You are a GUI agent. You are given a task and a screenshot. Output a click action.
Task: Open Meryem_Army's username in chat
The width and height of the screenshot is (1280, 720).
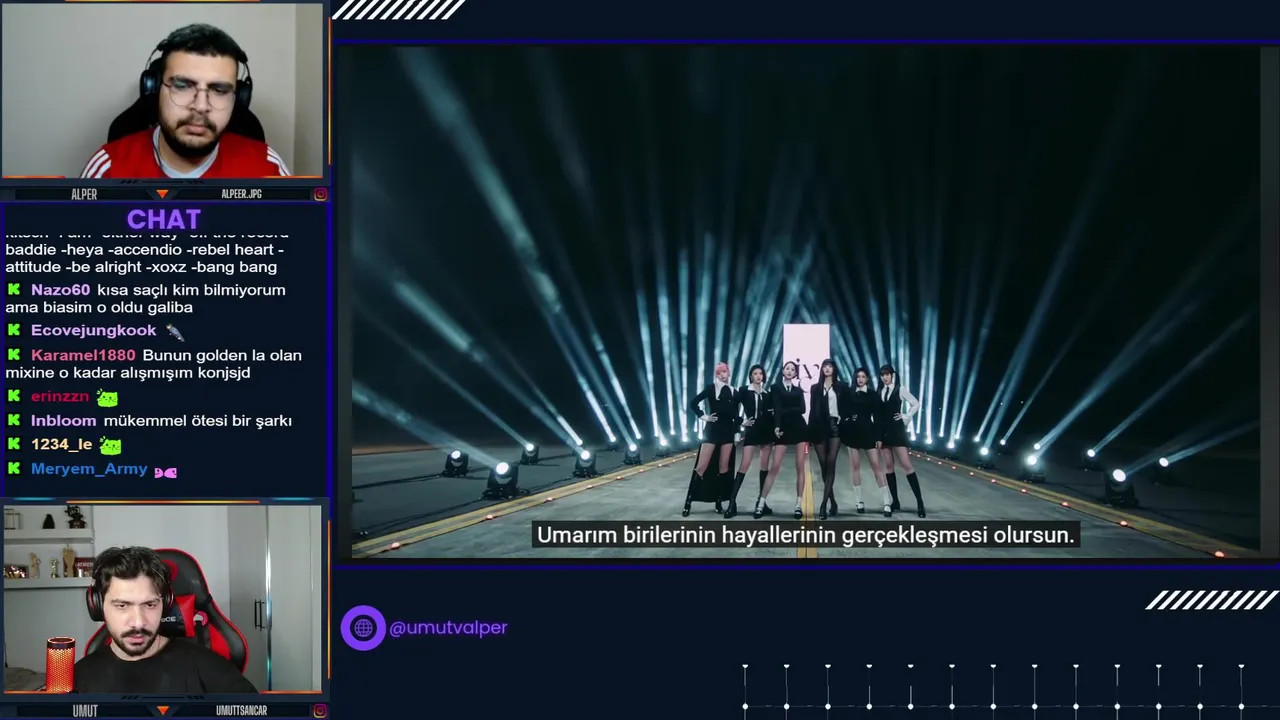point(89,469)
